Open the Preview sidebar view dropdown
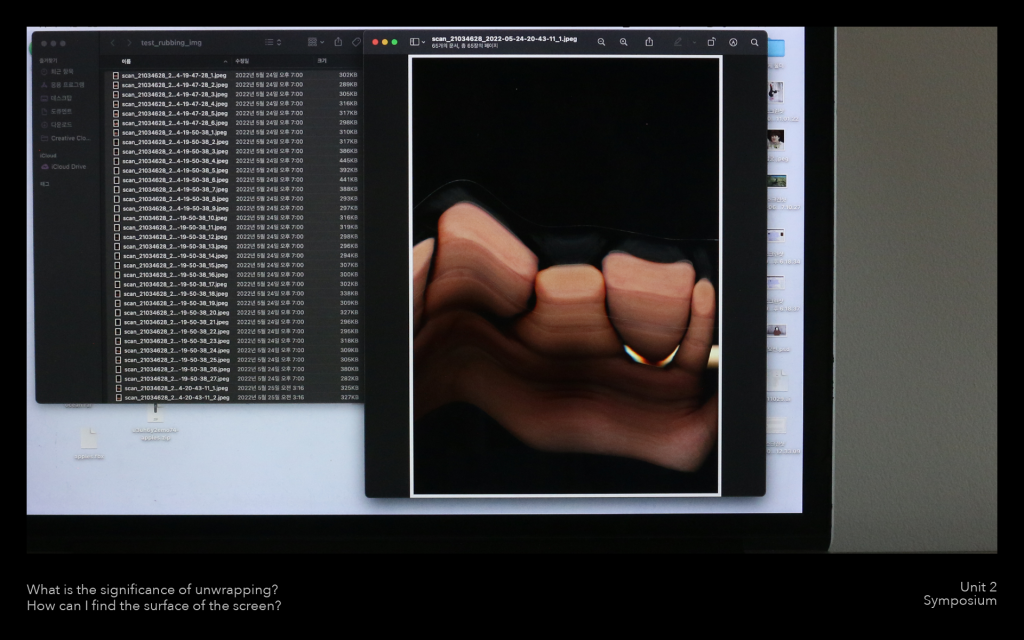 click(x=417, y=42)
